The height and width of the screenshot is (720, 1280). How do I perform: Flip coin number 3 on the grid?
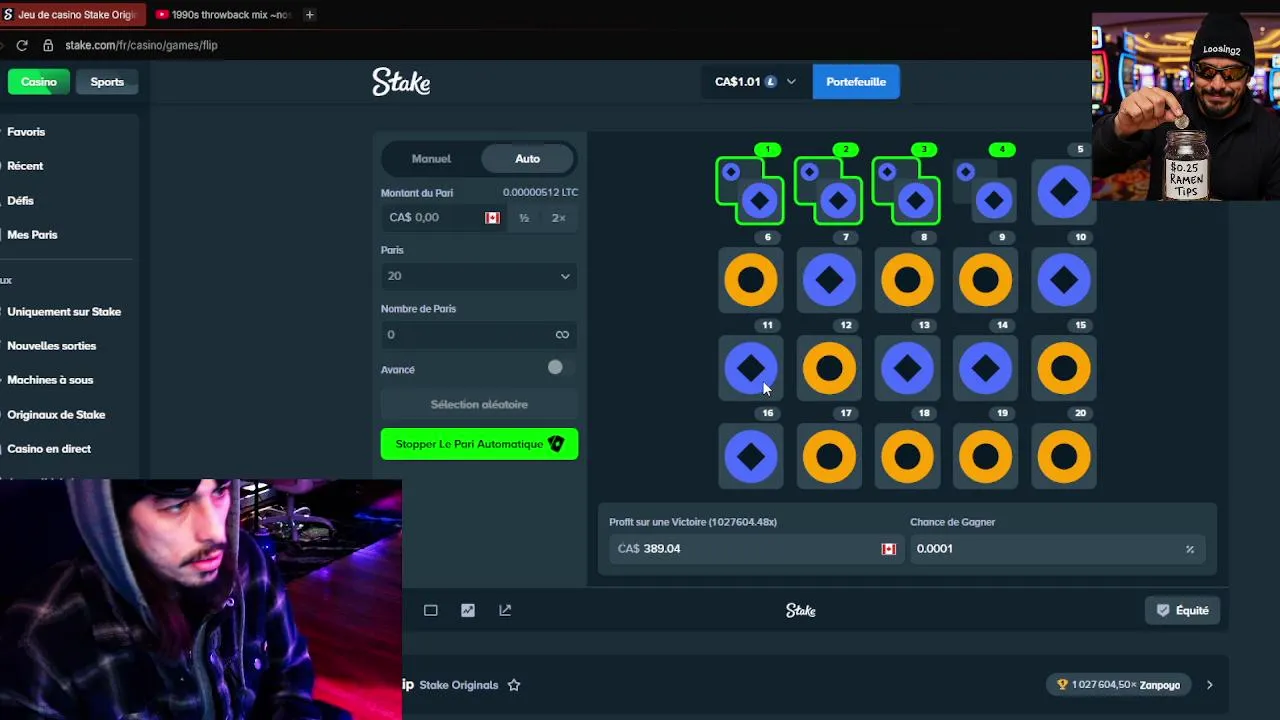pyautogui.click(x=906, y=191)
